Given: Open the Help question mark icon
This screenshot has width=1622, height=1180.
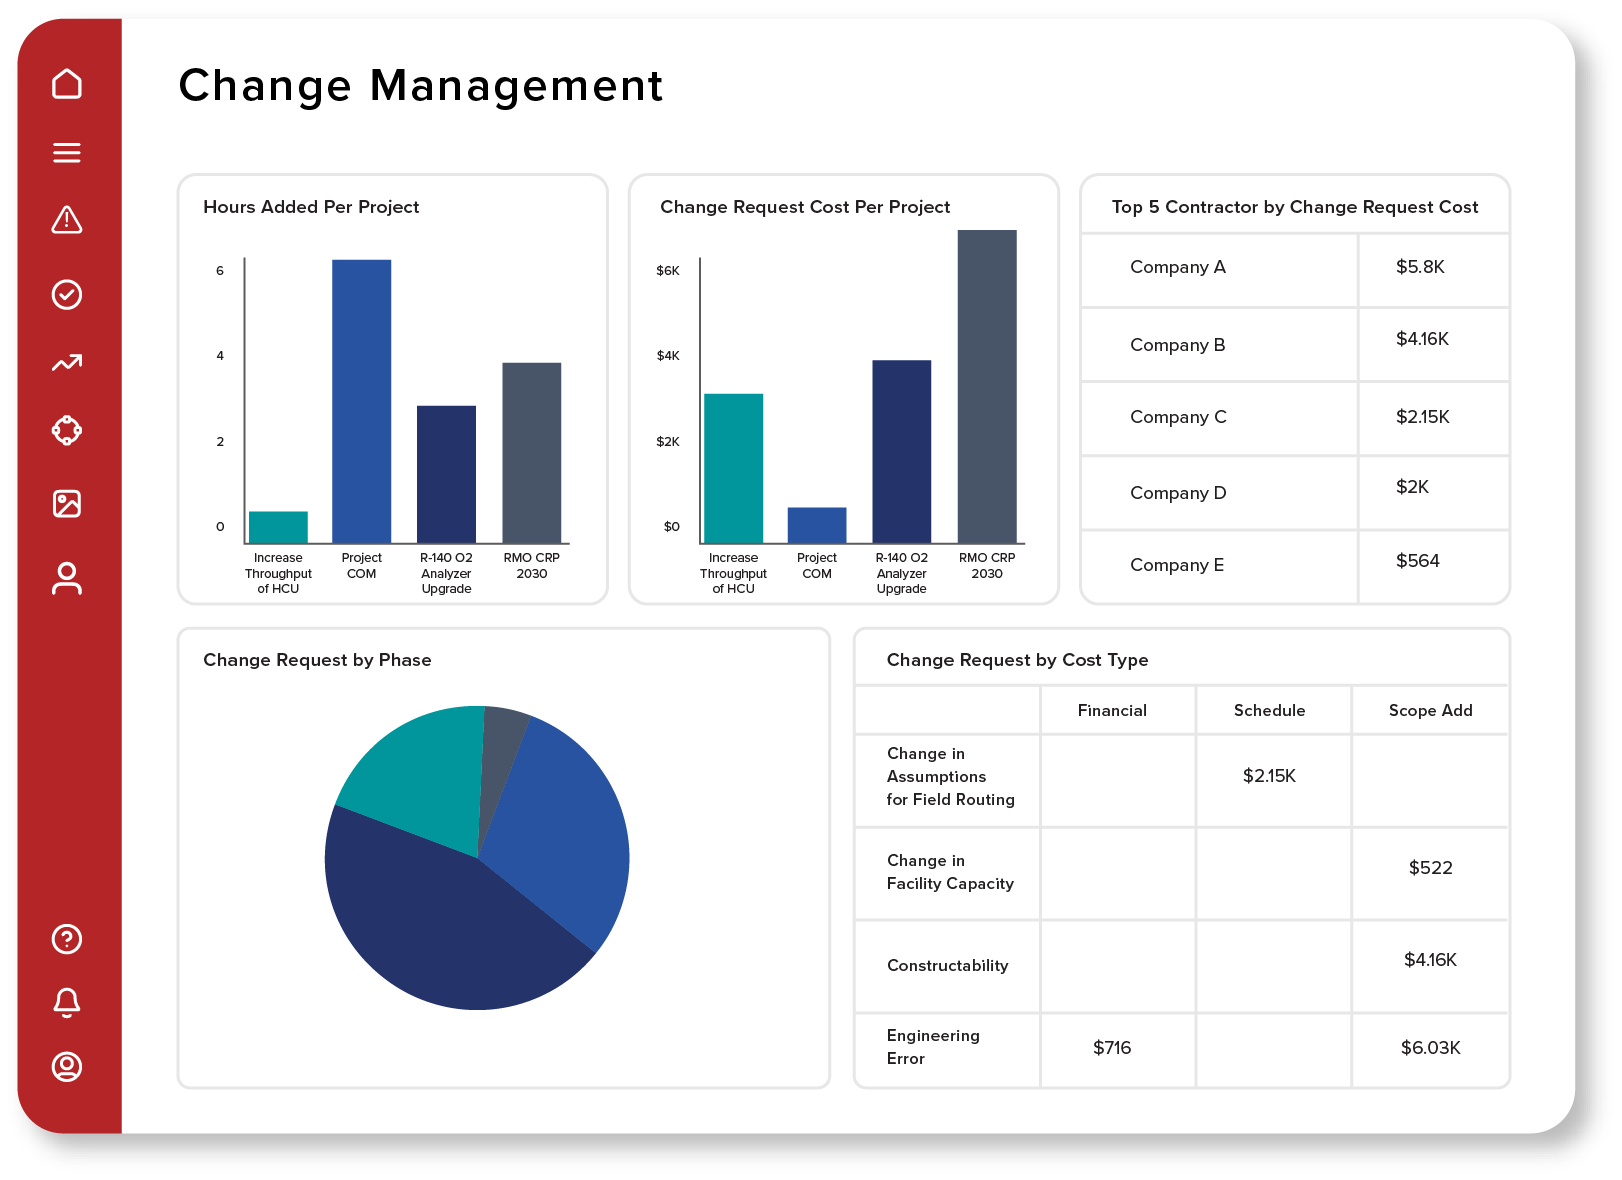Looking at the screenshot, I should point(67,940).
